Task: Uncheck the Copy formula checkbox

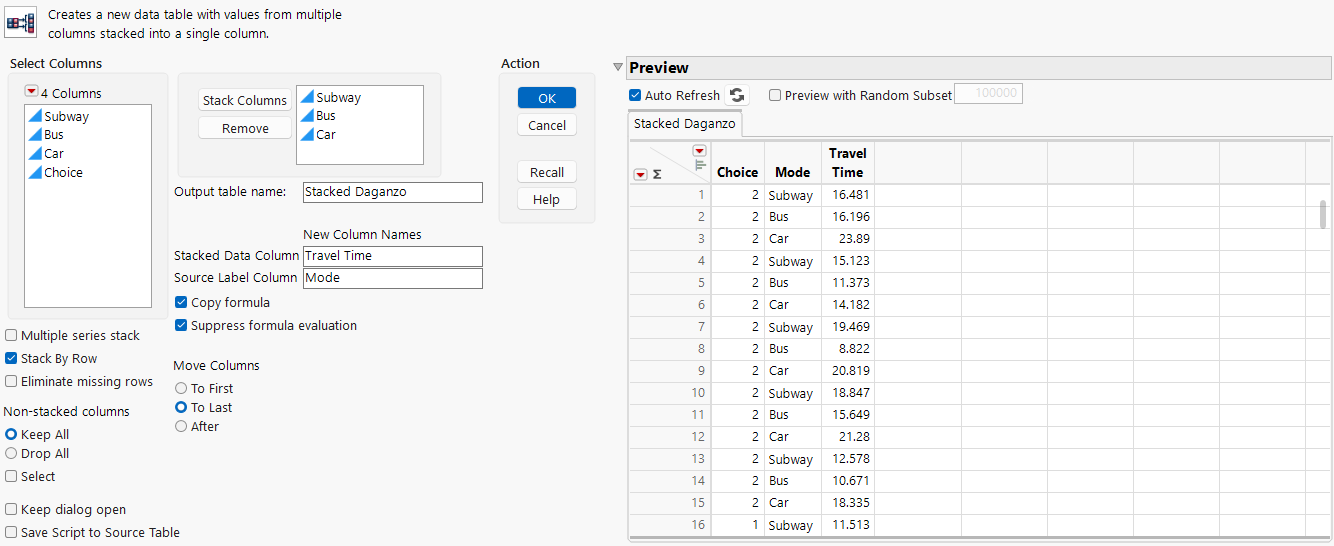Action: [x=181, y=302]
